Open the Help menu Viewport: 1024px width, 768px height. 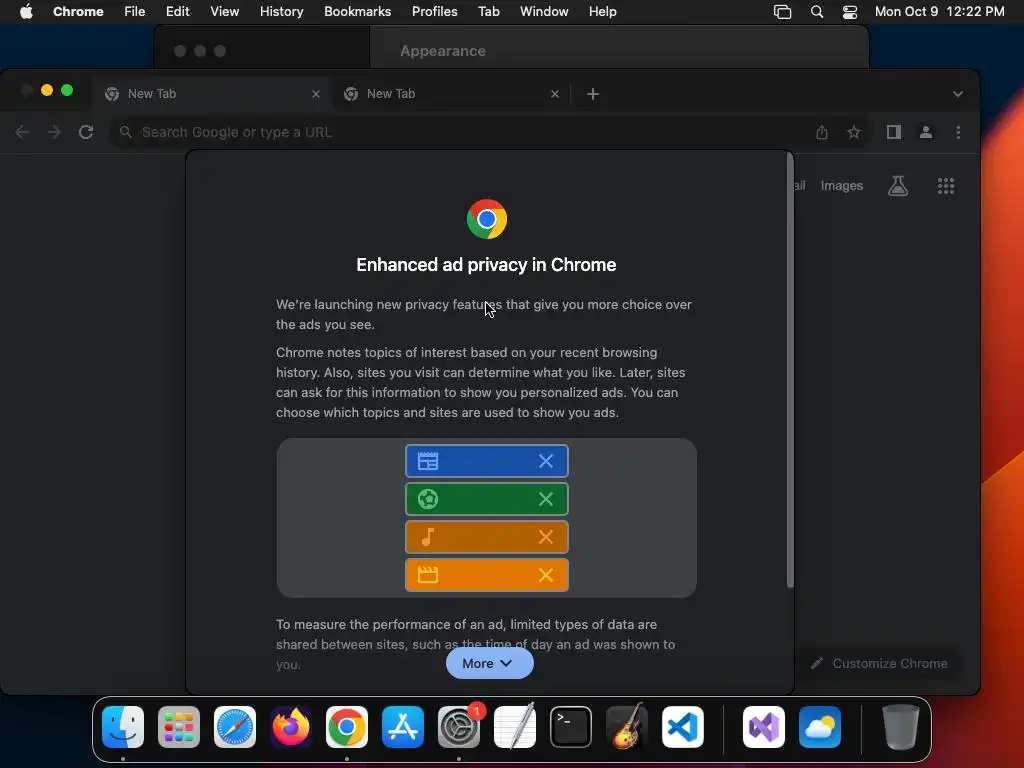point(602,12)
